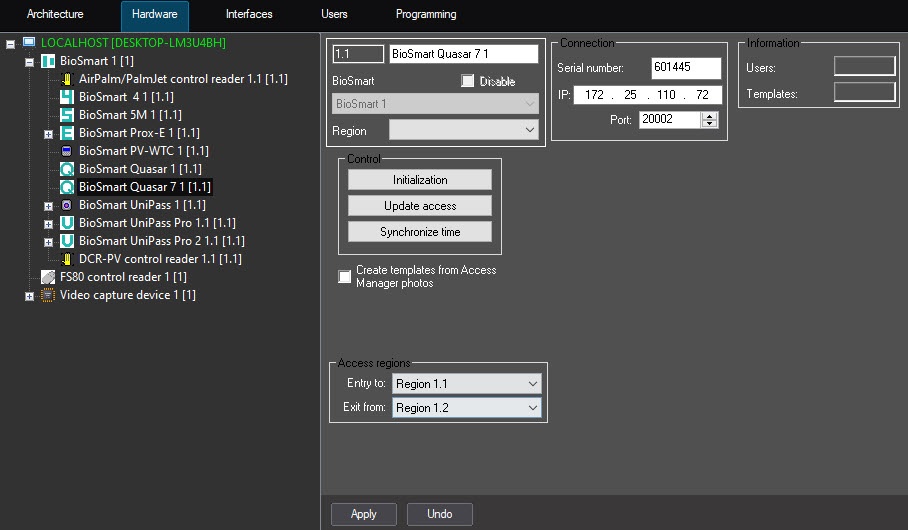
Task: Open the Programming tab
Action: [x=426, y=15]
